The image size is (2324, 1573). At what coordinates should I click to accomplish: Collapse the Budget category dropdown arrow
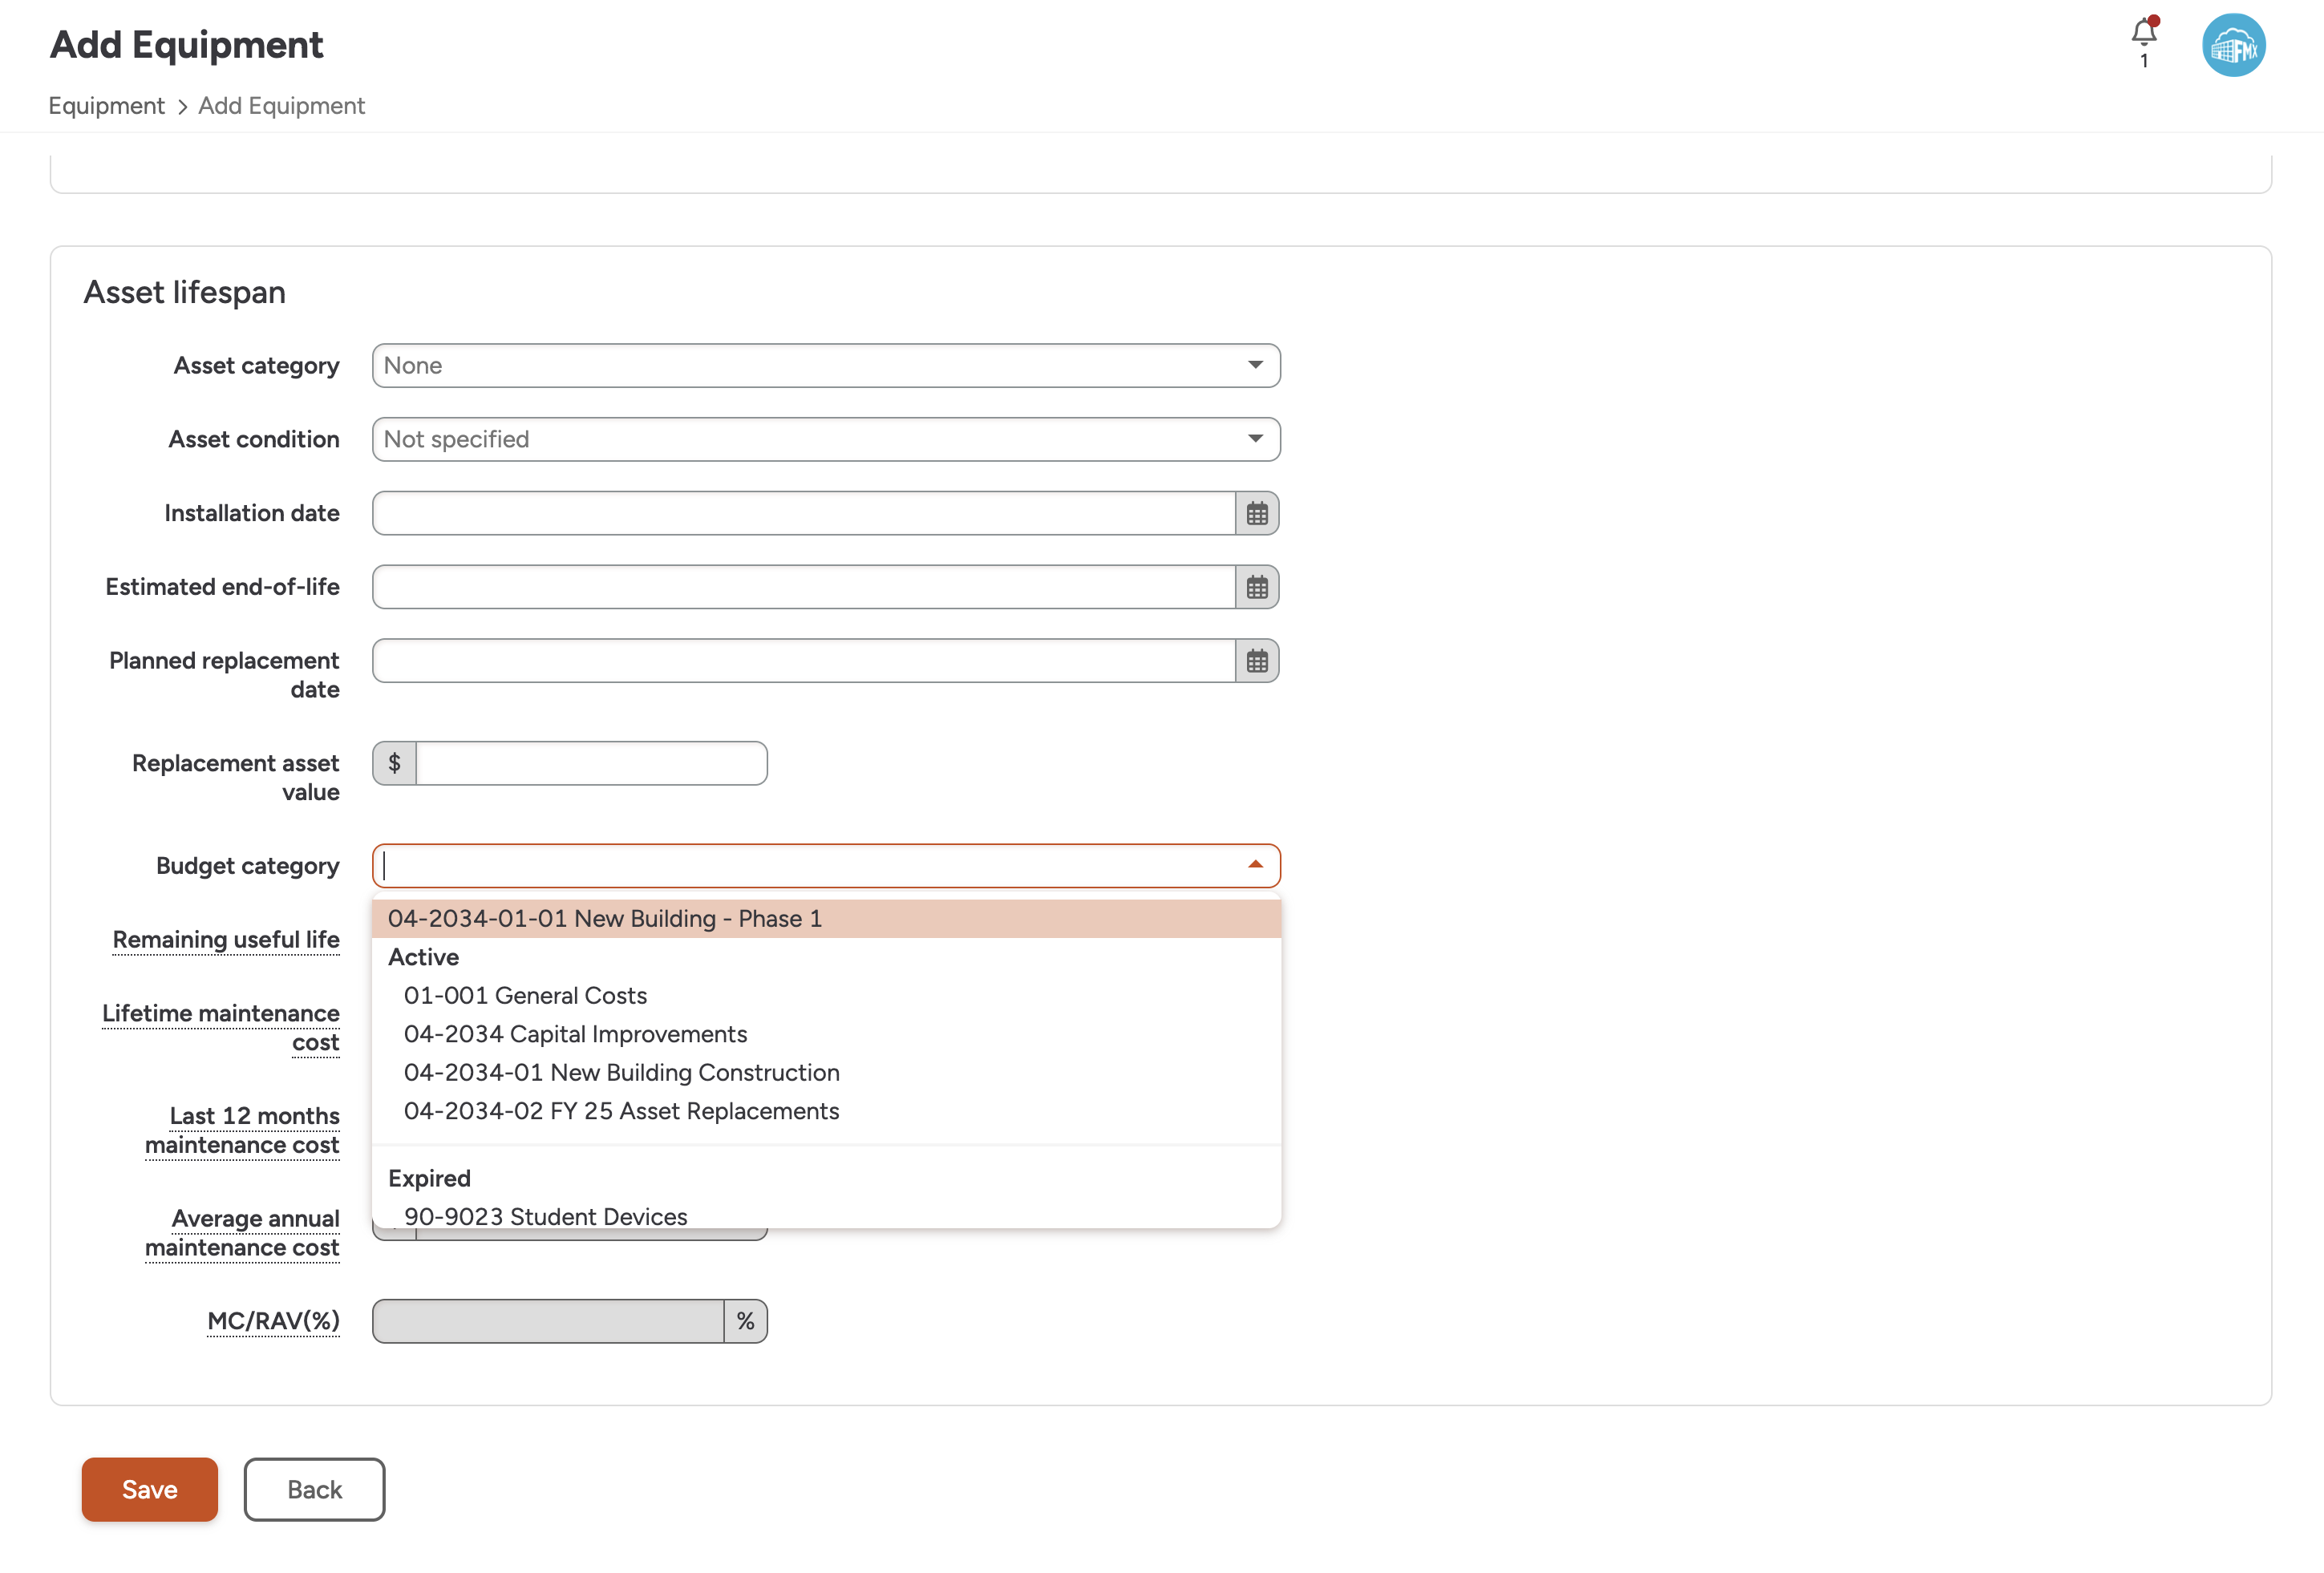tap(1255, 865)
